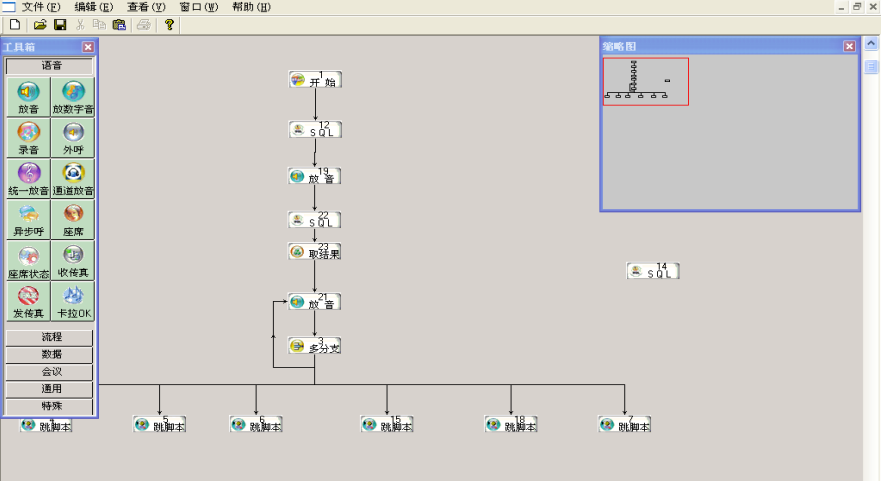Expand the 会议 toolbox category
The height and width of the screenshot is (481, 881).
[50, 372]
